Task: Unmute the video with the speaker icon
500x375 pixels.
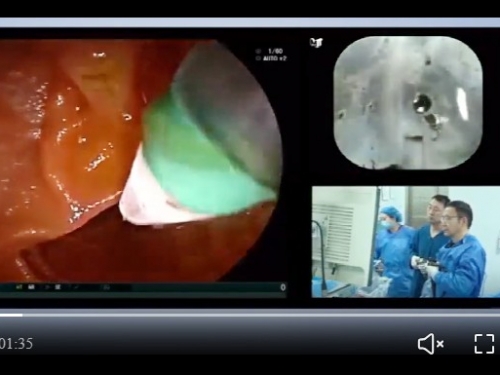Action: pos(431,343)
